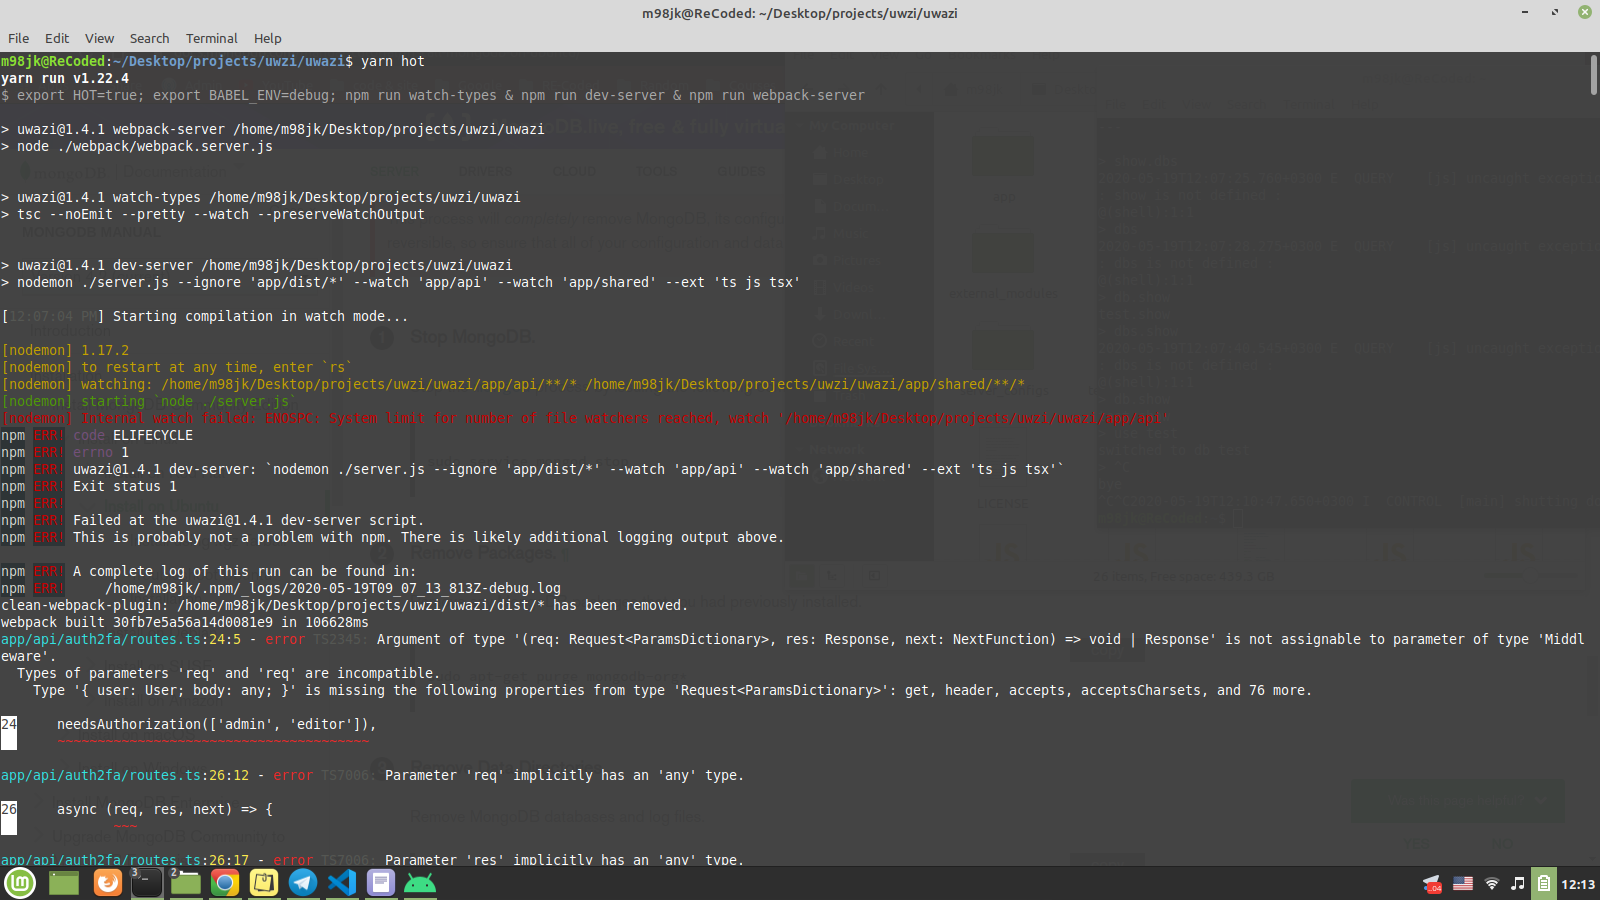Open the Edit menu
1600x900 pixels.
coord(57,38)
